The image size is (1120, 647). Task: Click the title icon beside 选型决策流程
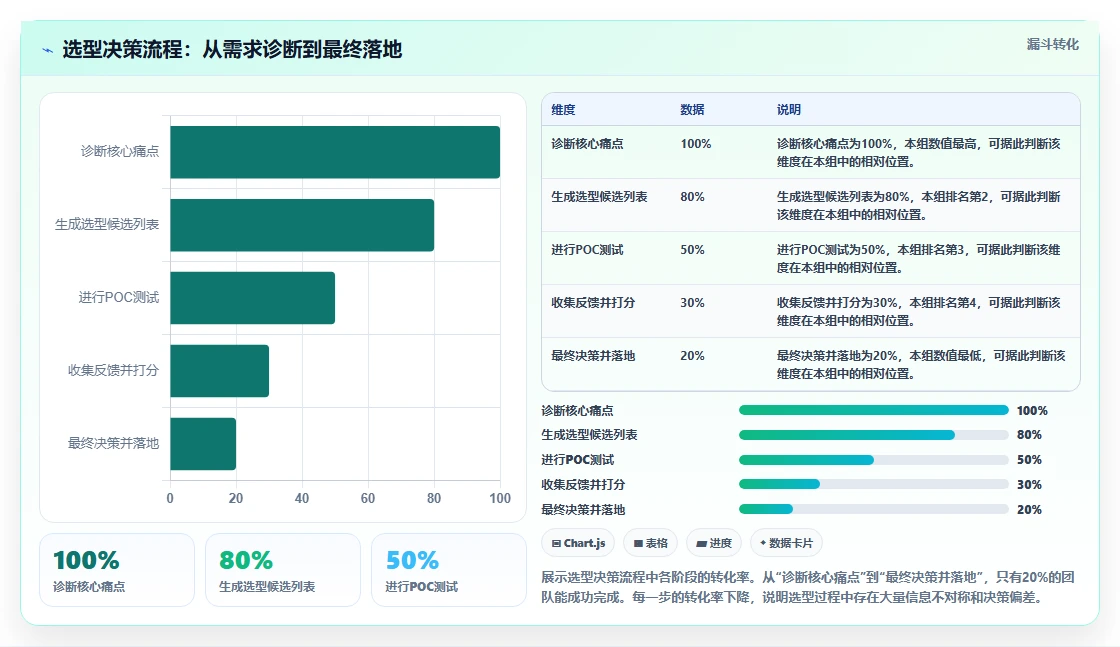point(48,50)
